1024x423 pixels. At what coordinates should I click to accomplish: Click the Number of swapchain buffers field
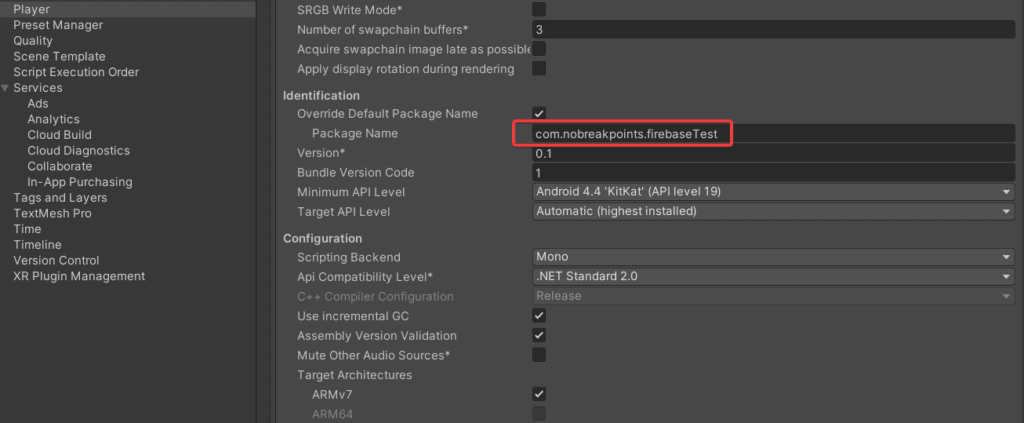(x=773, y=29)
